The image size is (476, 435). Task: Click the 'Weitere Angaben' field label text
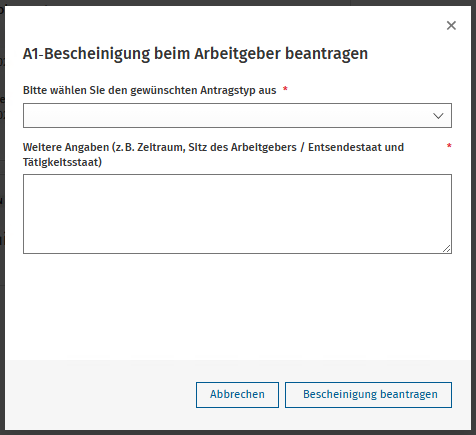[213, 155]
